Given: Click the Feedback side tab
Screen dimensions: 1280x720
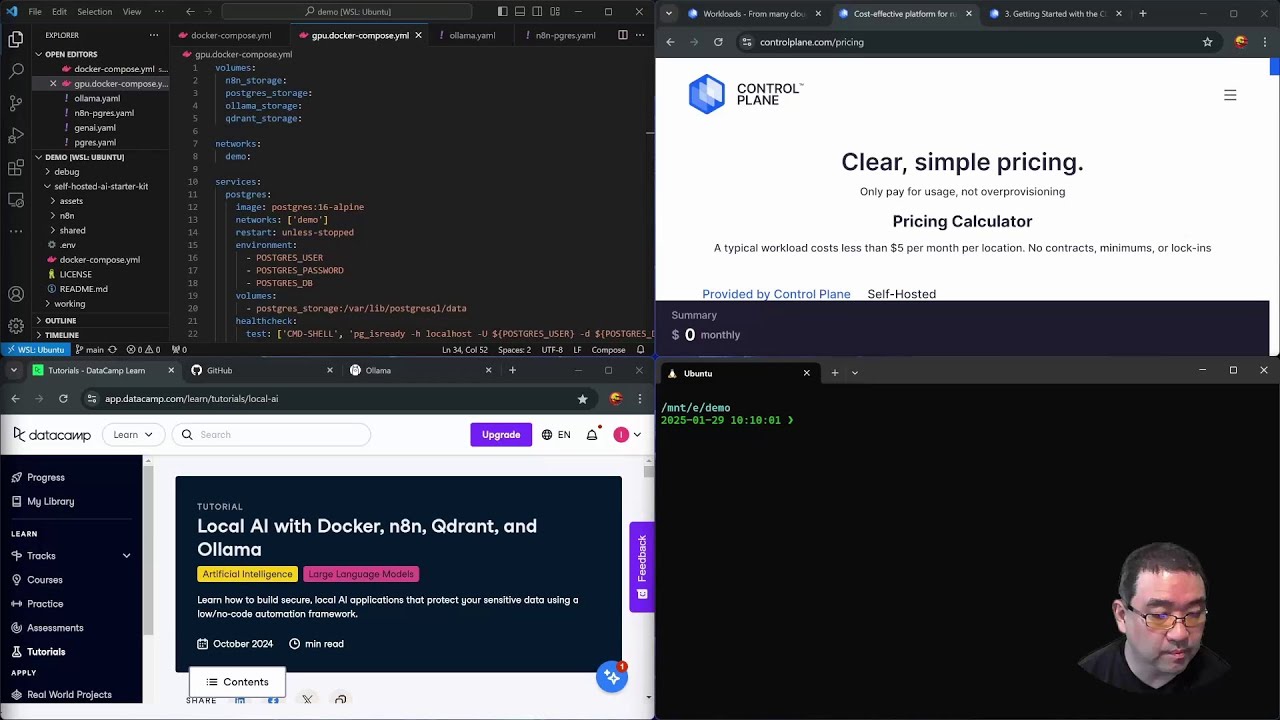Looking at the screenshot, I should pyautogui.click(x=642, y=566).
